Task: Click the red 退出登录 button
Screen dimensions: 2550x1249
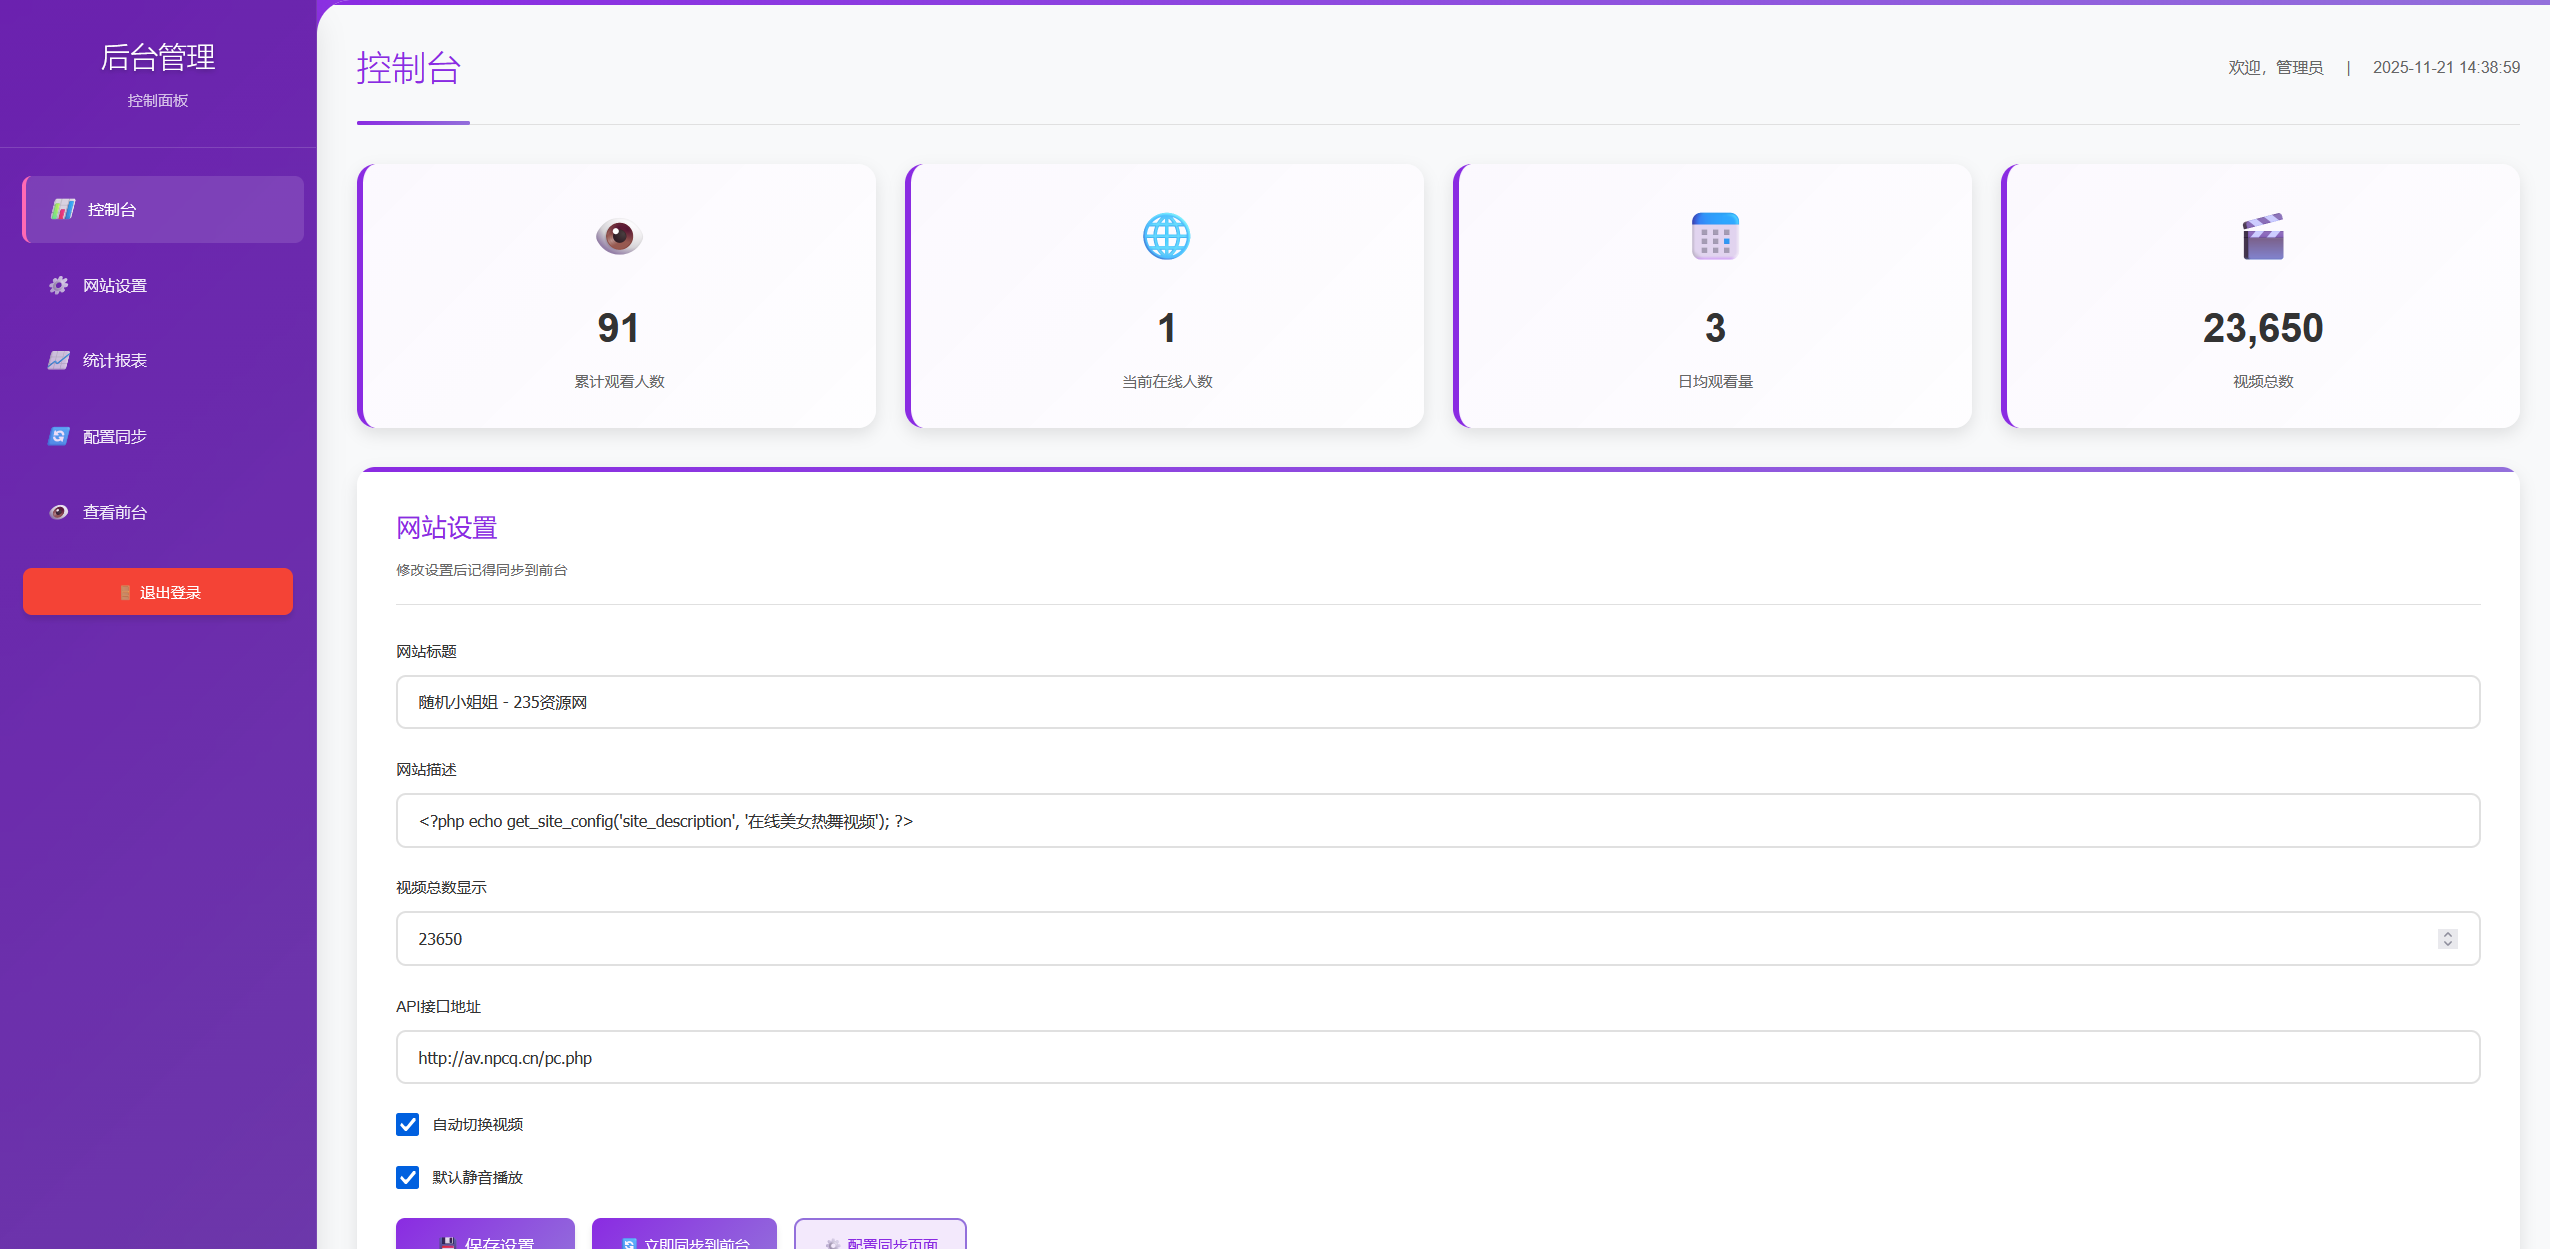Action: click(x=157, y=591)
